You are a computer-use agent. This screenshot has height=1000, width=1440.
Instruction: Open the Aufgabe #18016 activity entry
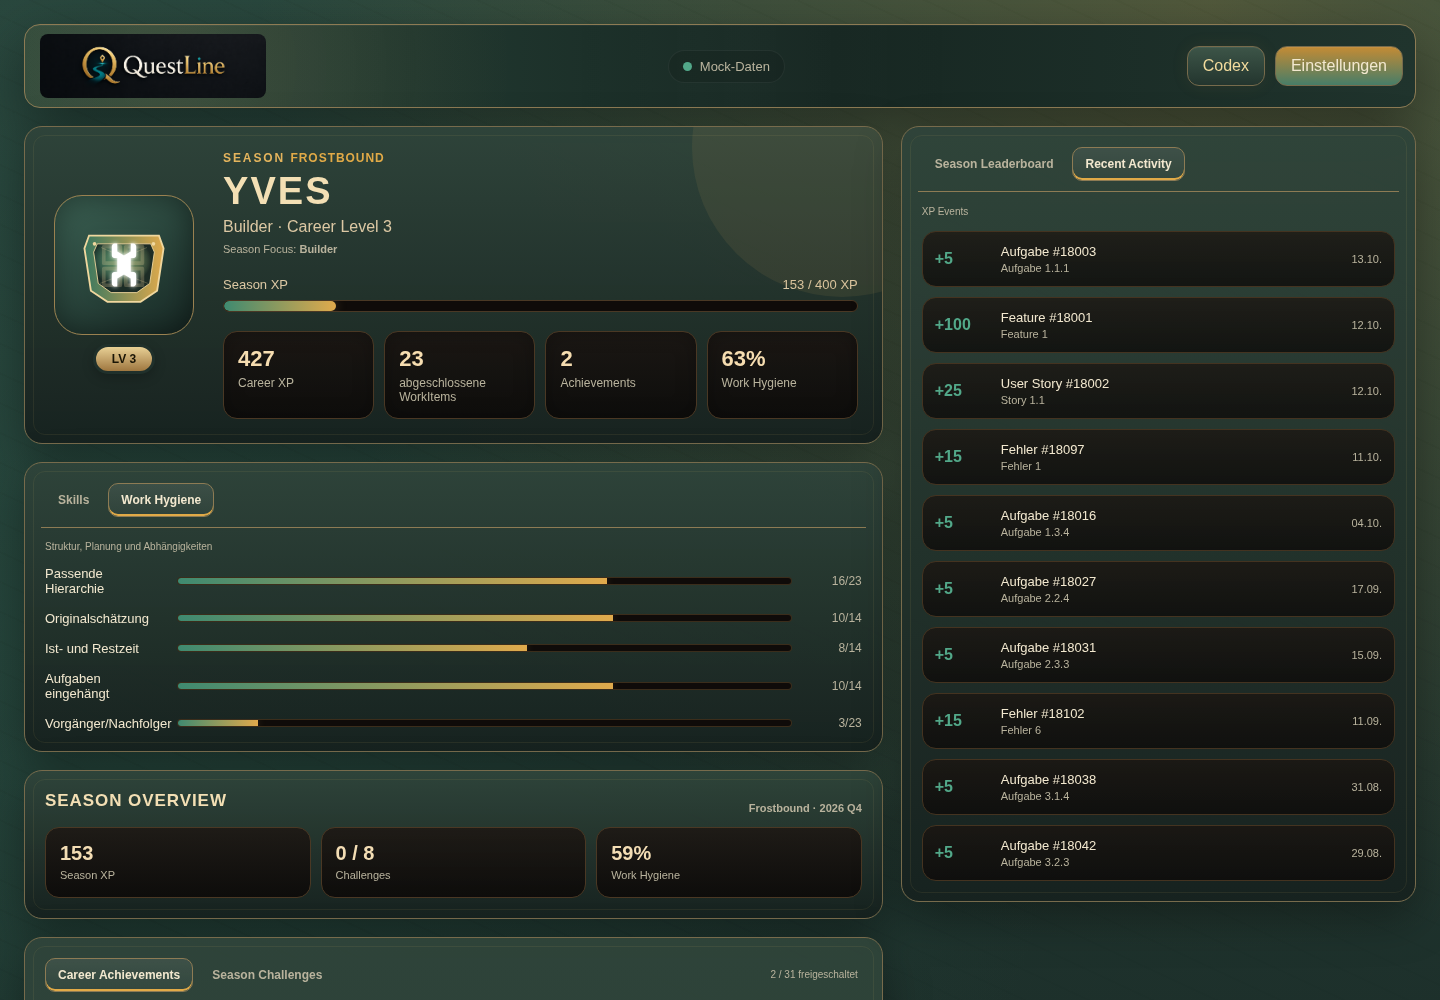[1158, 523]
